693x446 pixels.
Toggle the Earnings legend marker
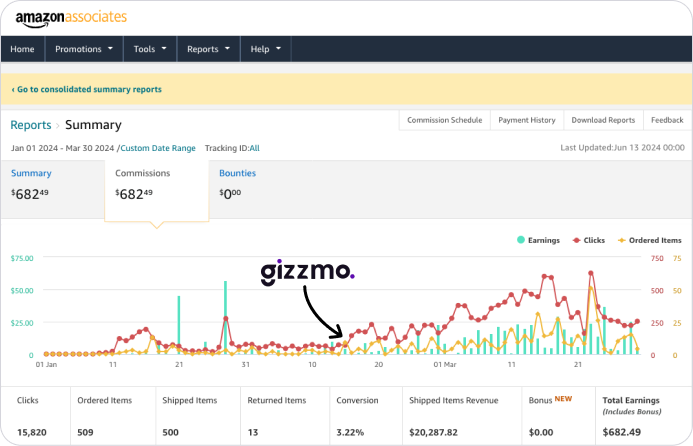coord(521,240)
